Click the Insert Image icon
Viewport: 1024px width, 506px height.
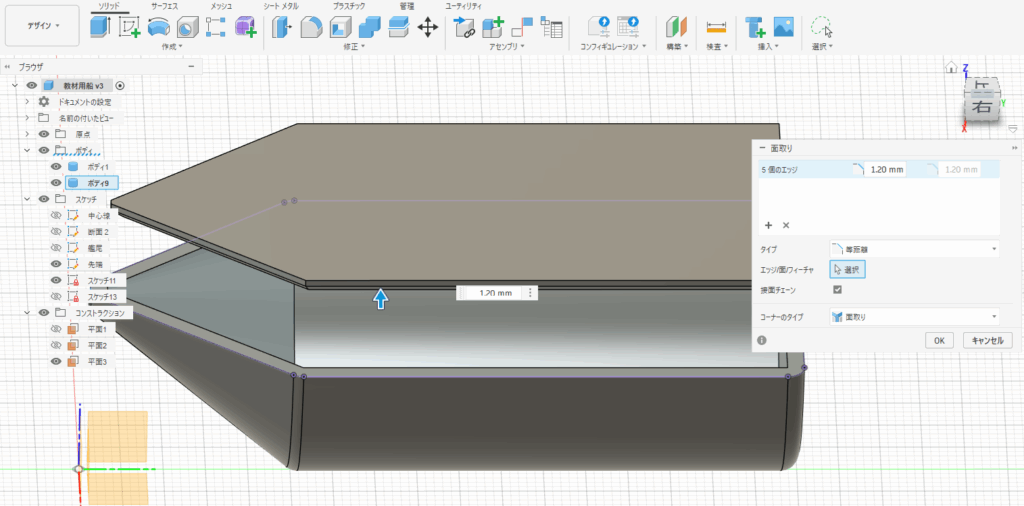784,27
